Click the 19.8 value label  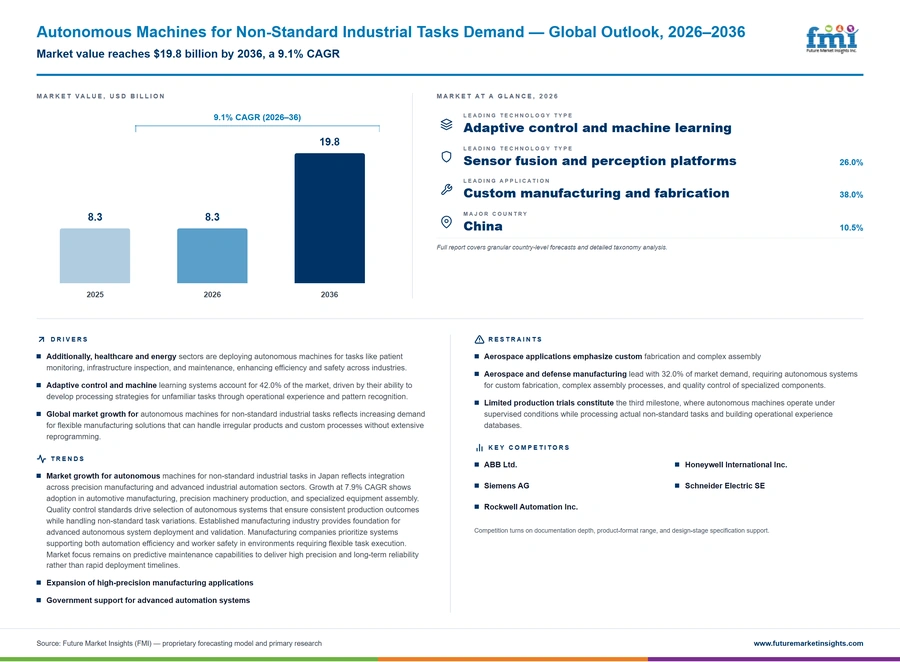329,142
